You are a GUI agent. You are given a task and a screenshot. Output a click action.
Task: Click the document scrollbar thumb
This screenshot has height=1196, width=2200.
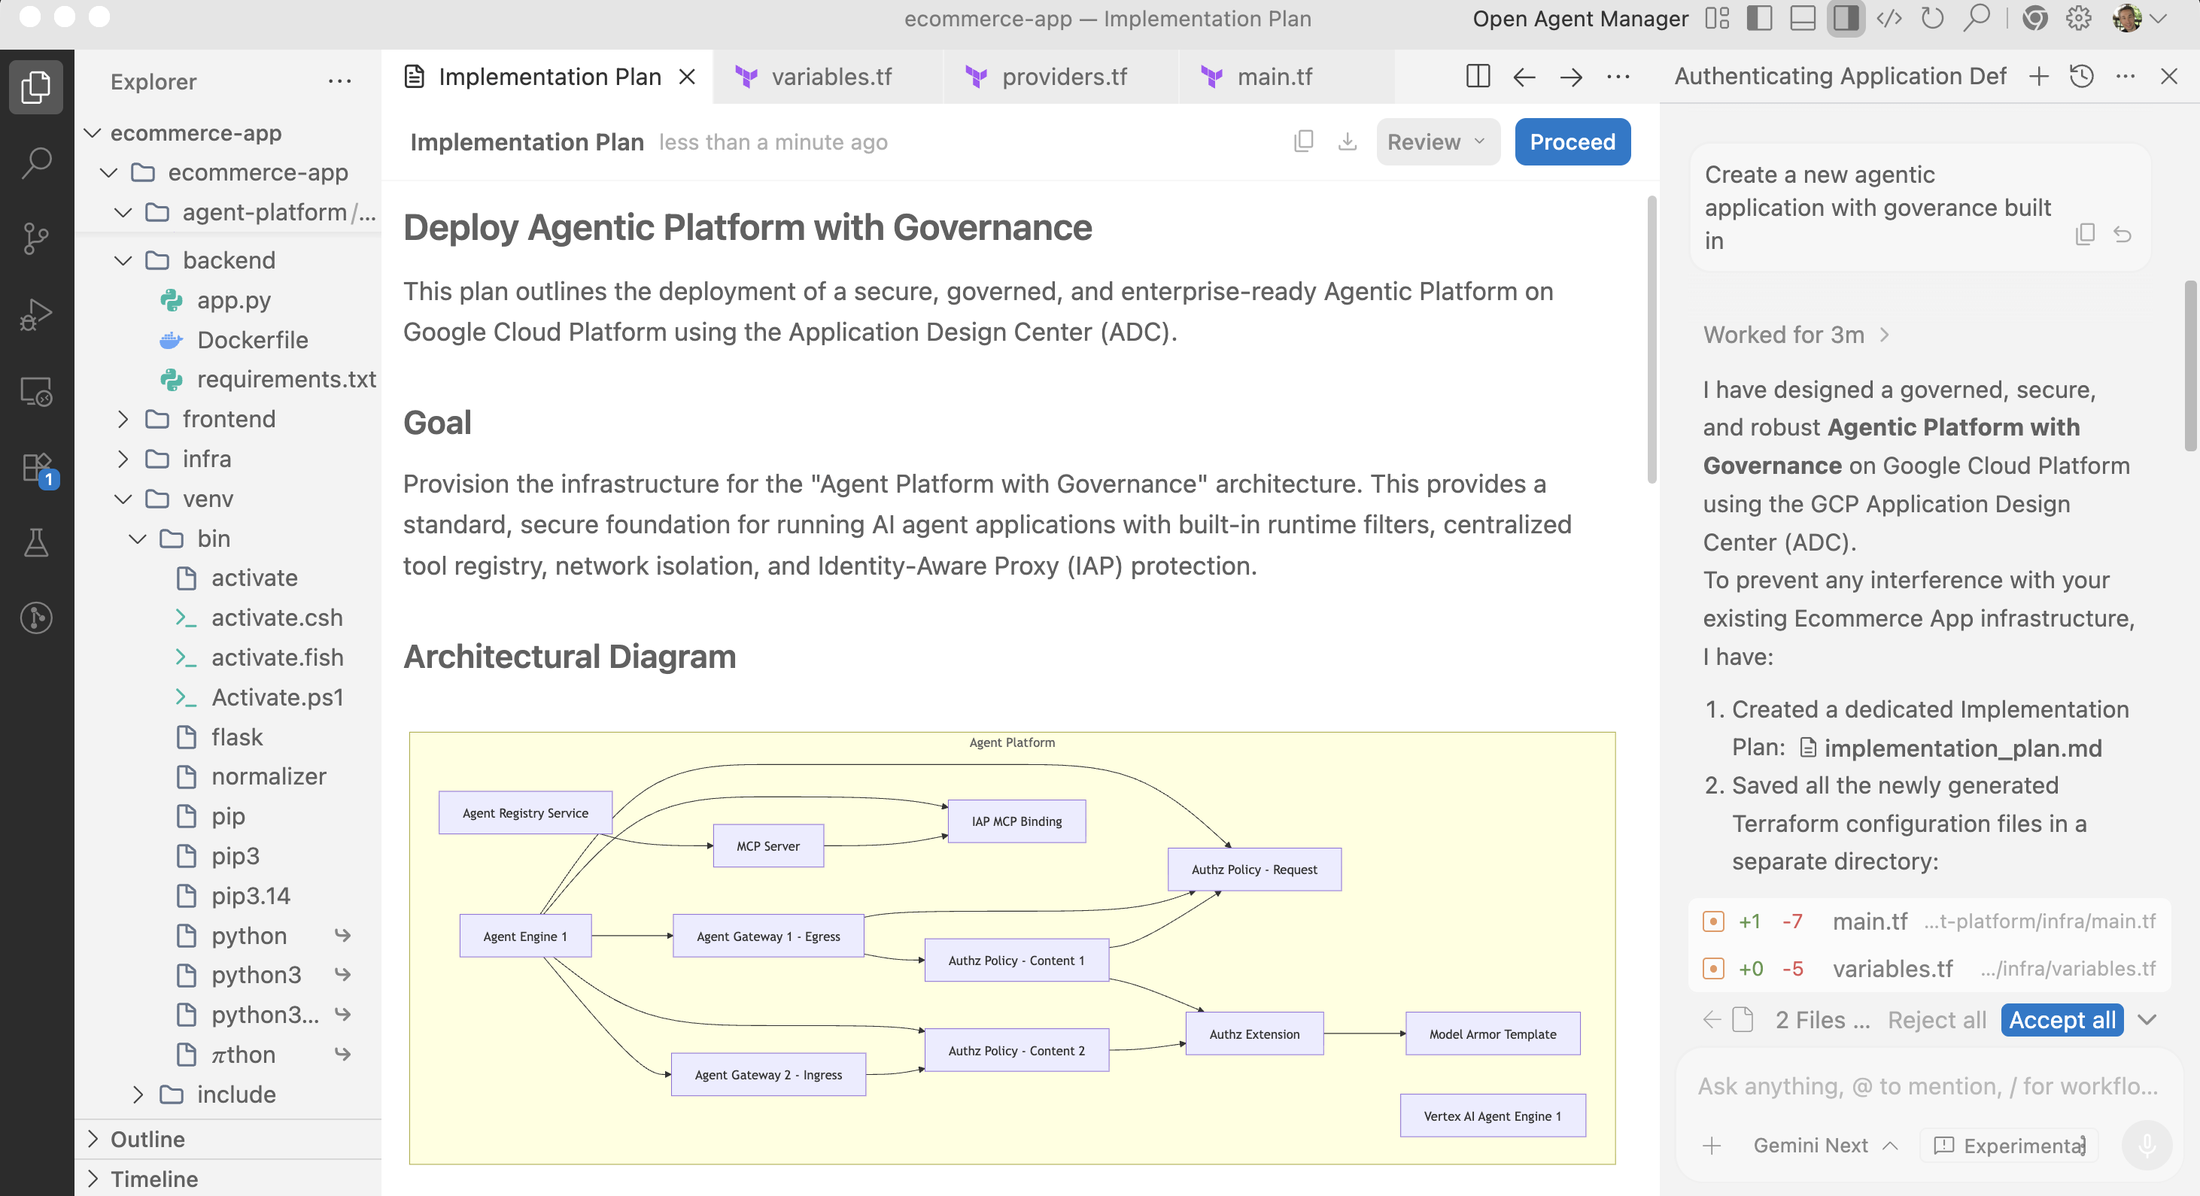coord(1651,339)
